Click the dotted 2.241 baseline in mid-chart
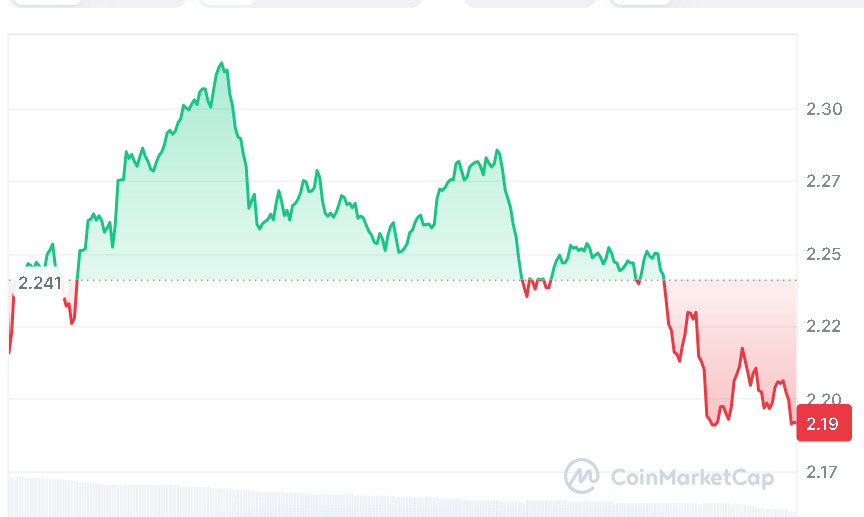 [x=400, y=280]
